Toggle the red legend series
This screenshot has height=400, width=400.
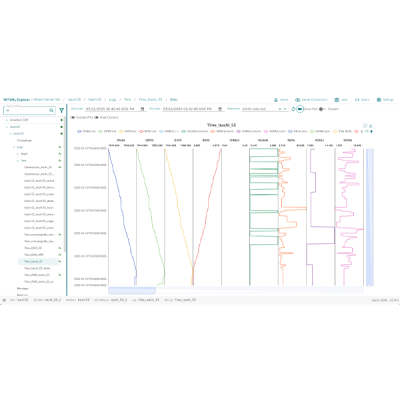click(146, 131)
